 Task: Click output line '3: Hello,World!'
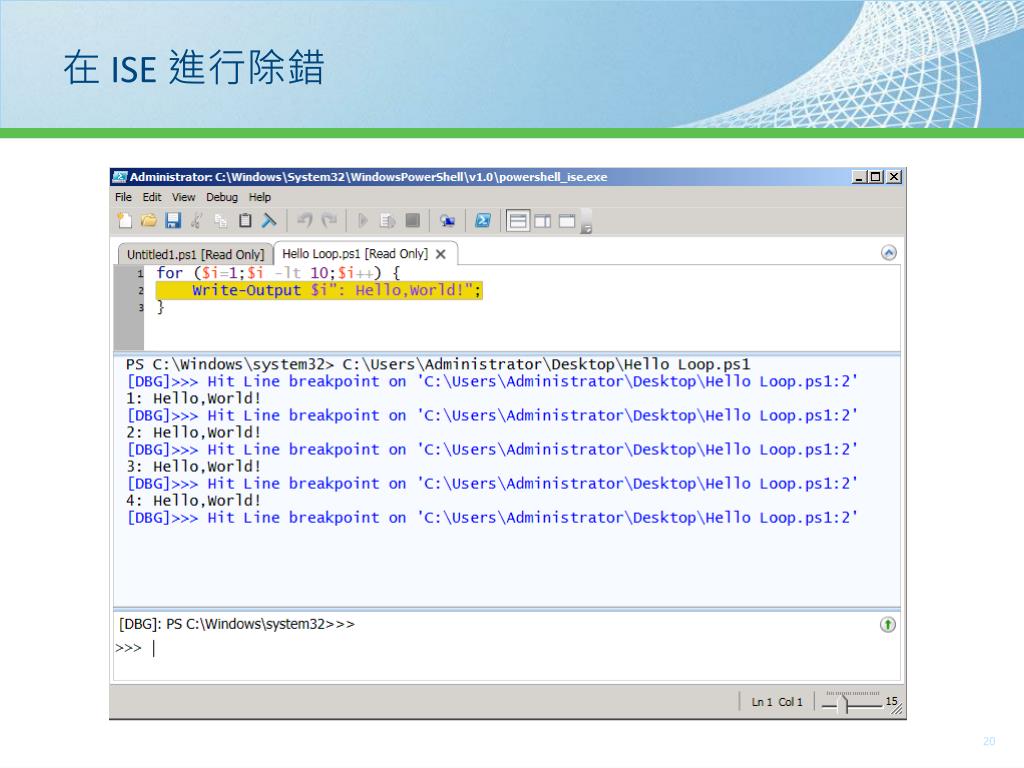(193, 466)
